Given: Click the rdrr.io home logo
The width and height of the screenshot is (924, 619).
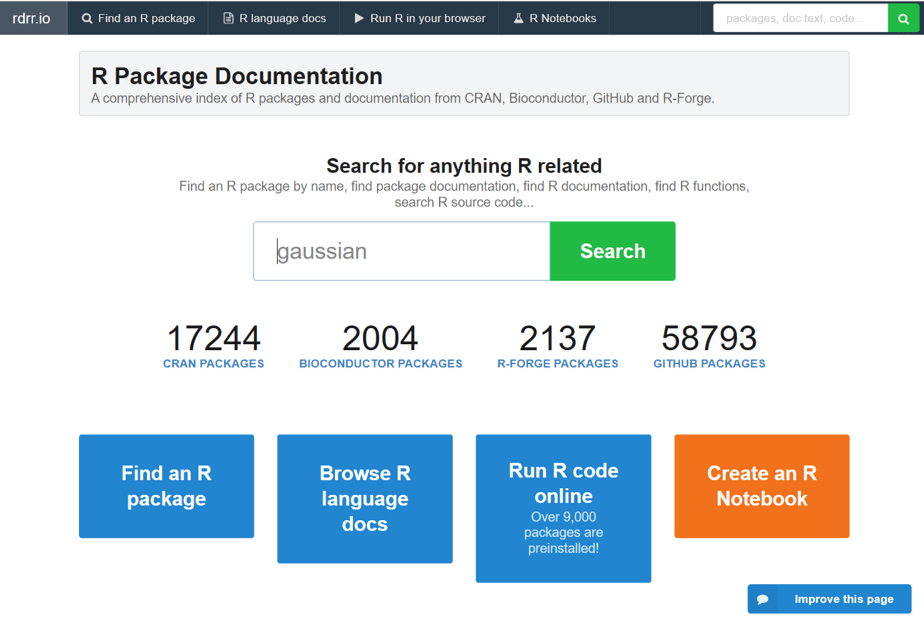Looking at the screenshot, I should tap(32, 18).
